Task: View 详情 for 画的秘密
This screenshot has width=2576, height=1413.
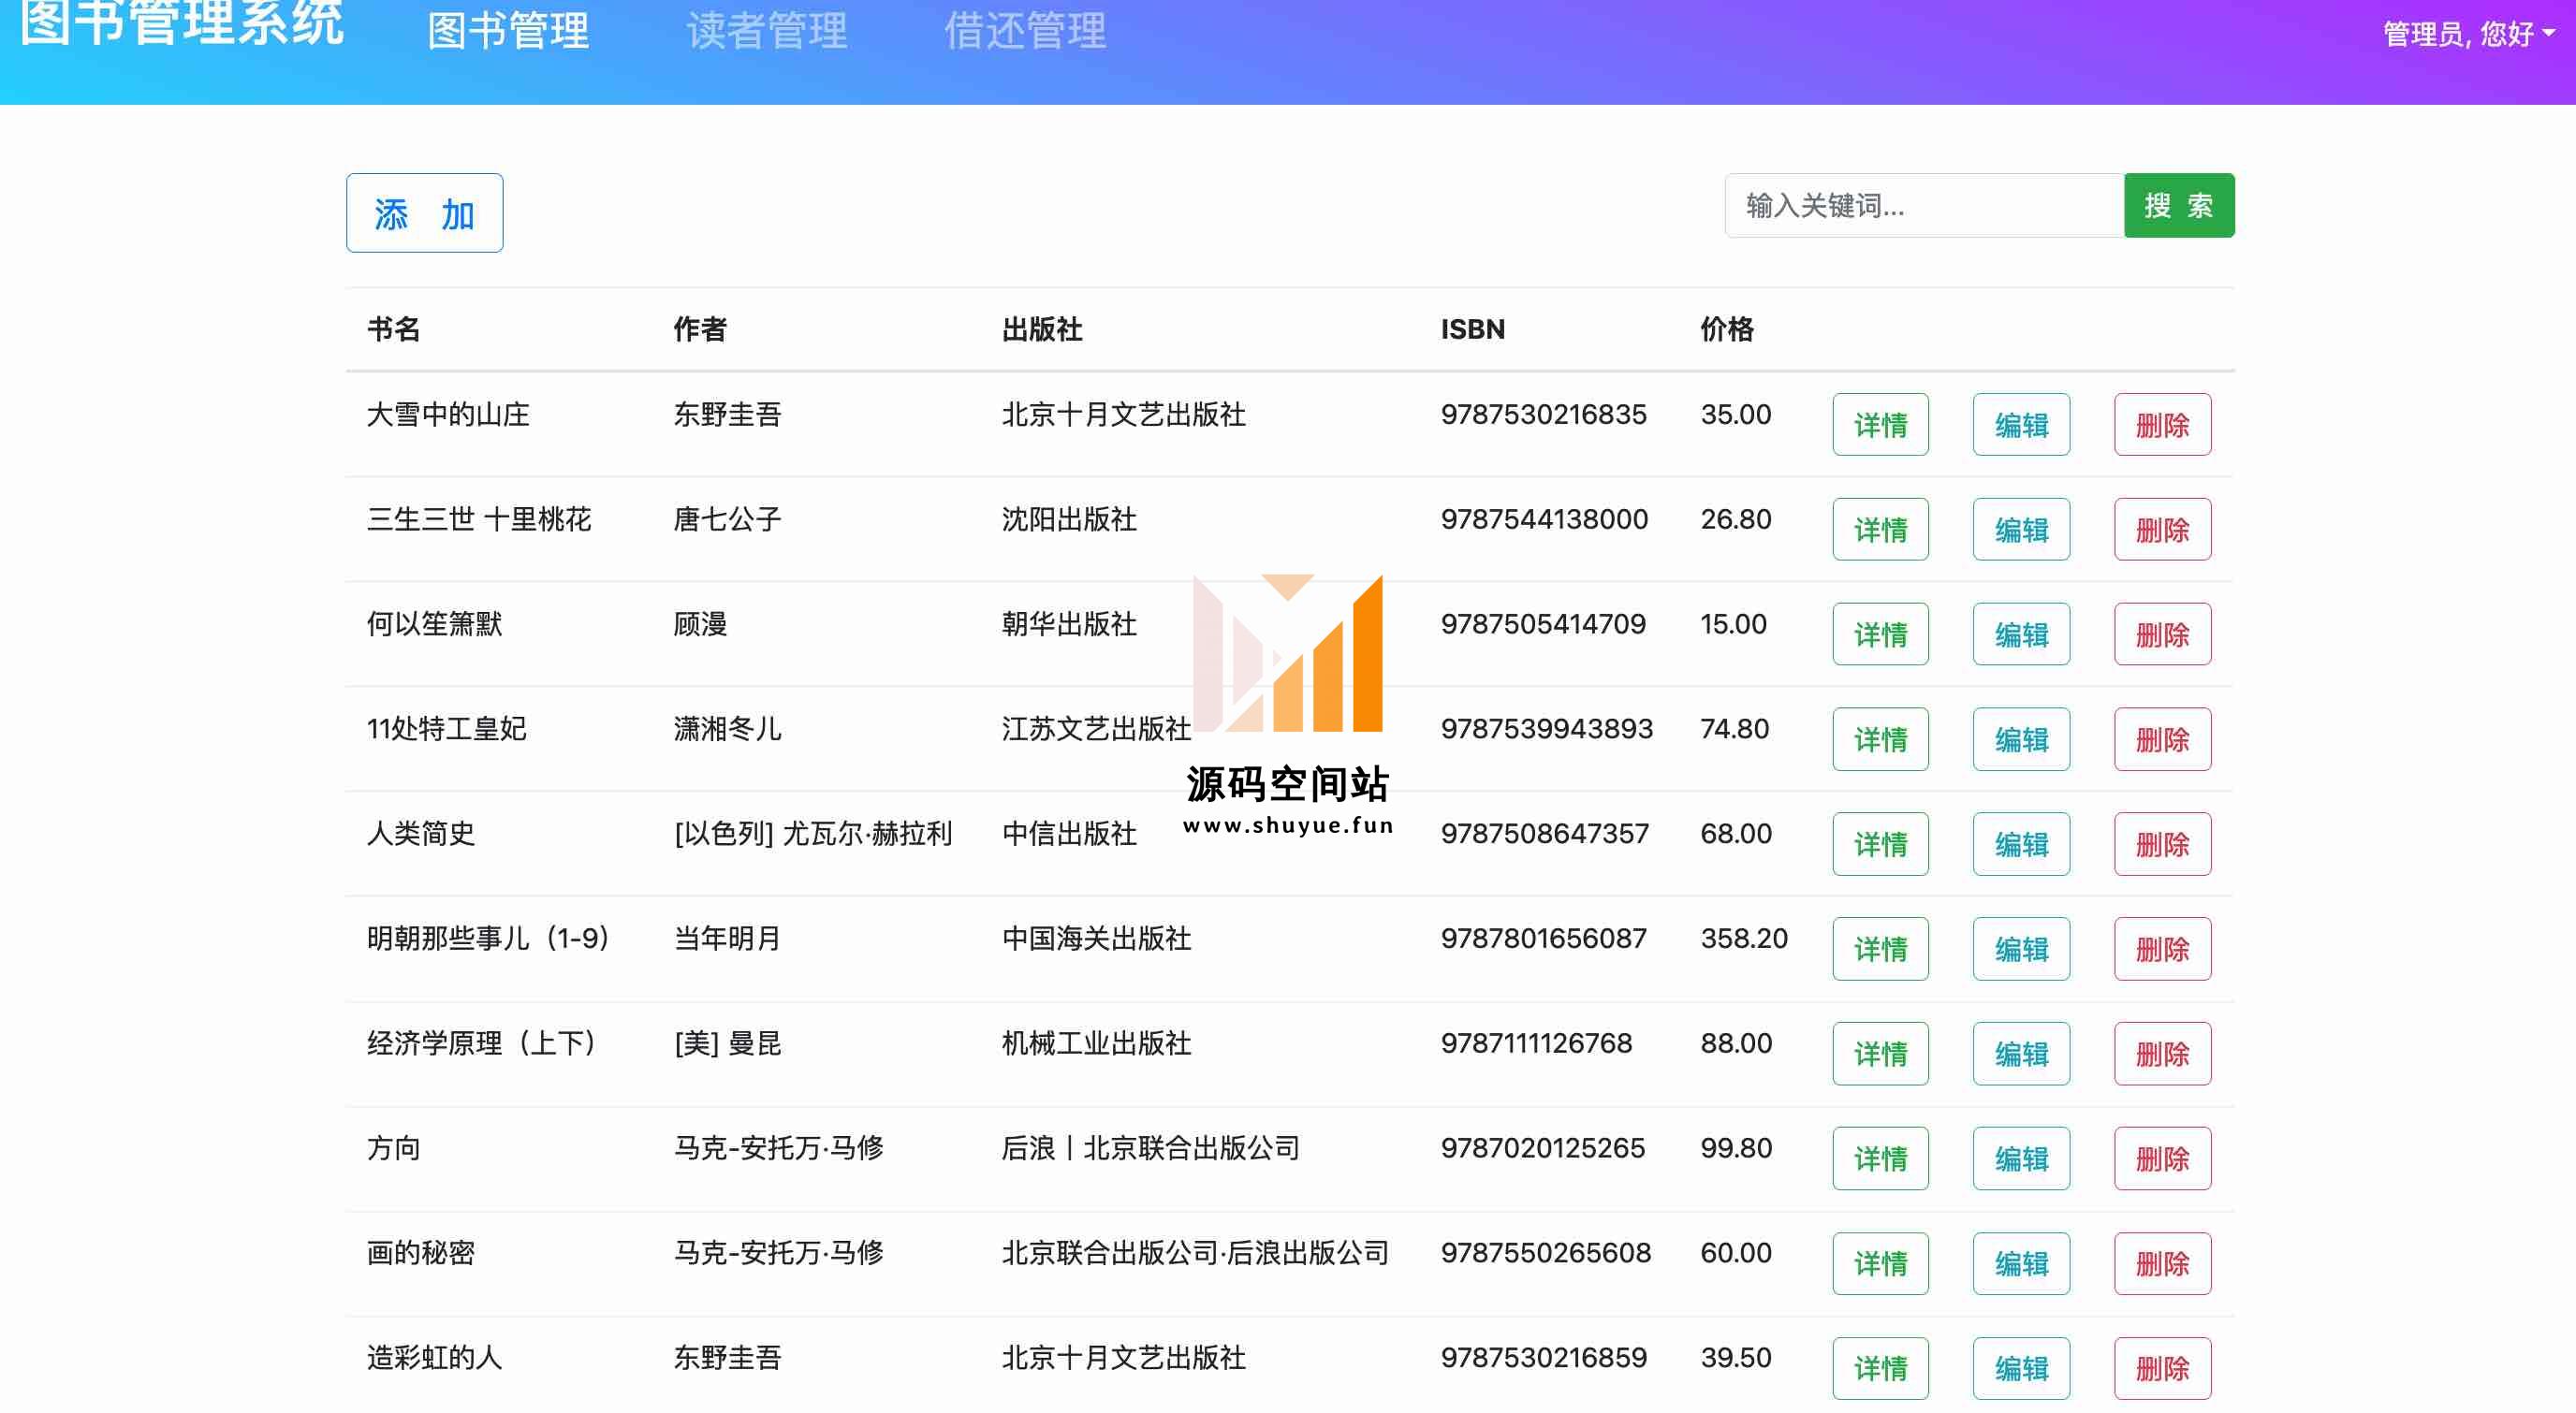Action: coord(1880,1263)
